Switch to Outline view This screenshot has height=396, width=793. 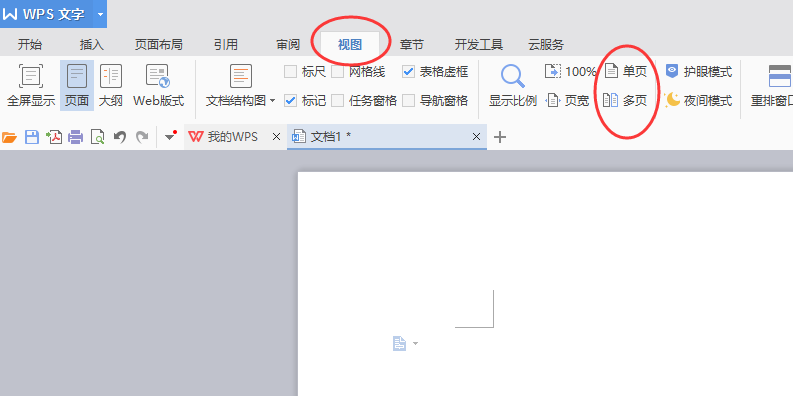111,85
